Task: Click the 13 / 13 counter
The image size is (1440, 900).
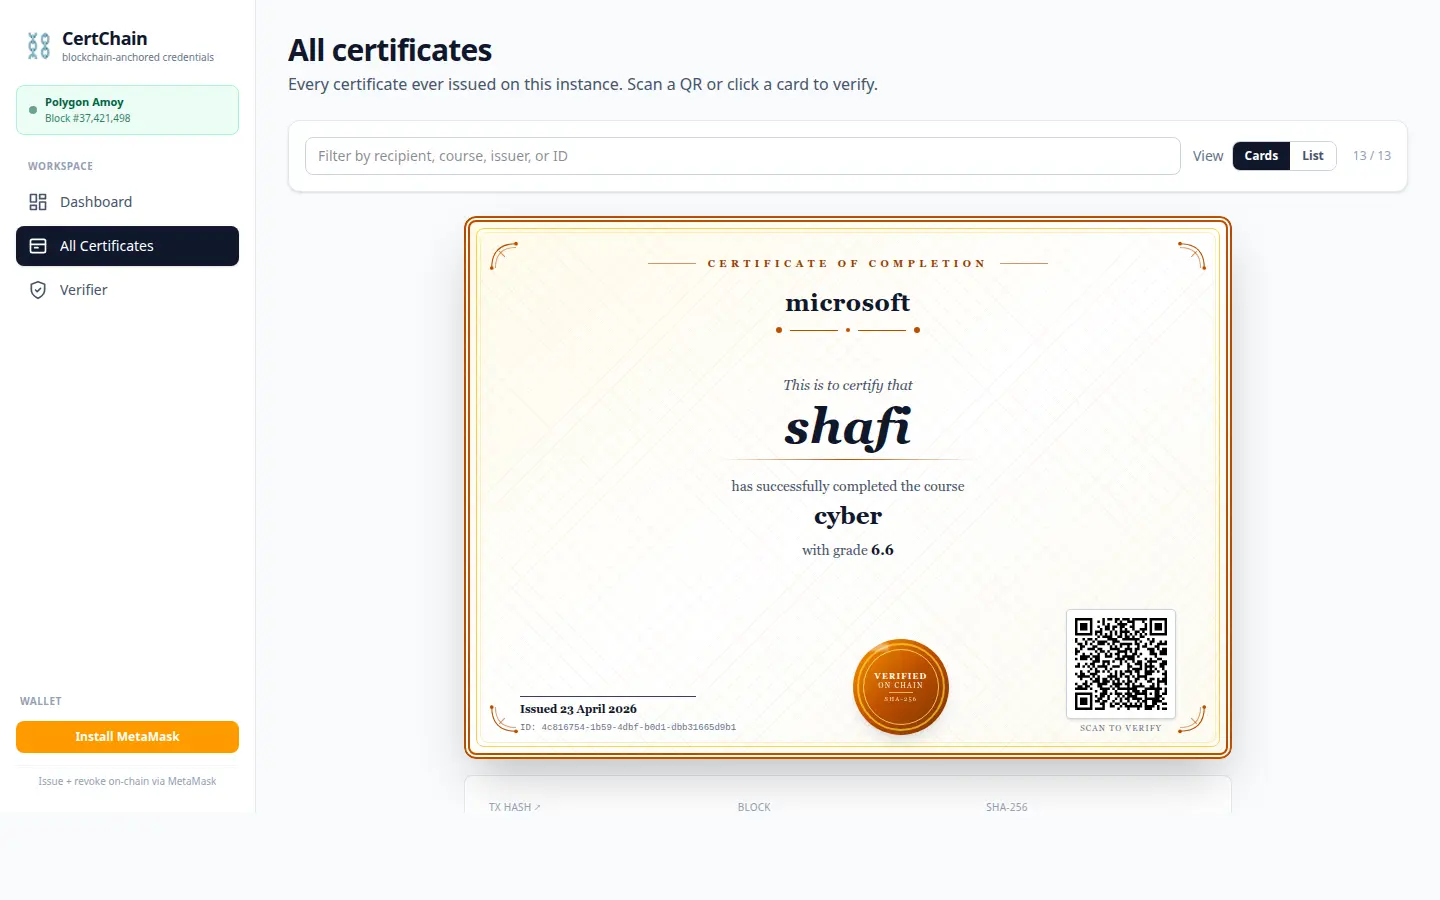Action: pos(1372,156)
